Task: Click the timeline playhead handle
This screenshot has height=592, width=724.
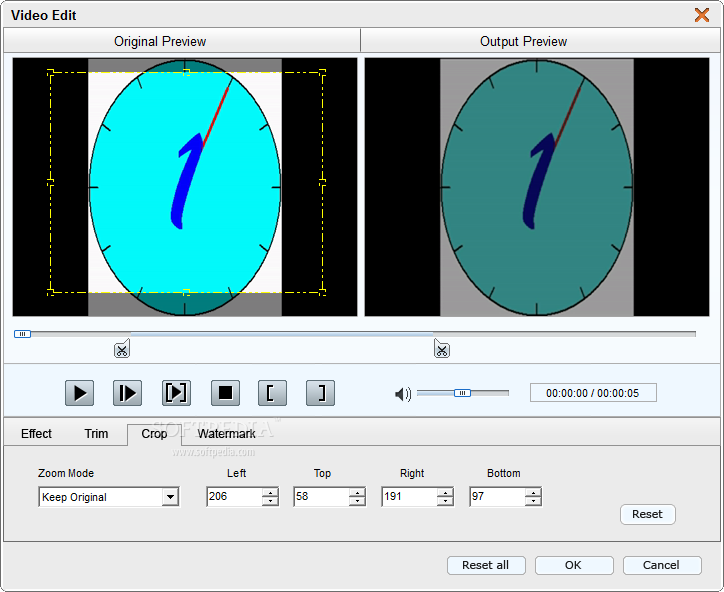Action: 22,334
